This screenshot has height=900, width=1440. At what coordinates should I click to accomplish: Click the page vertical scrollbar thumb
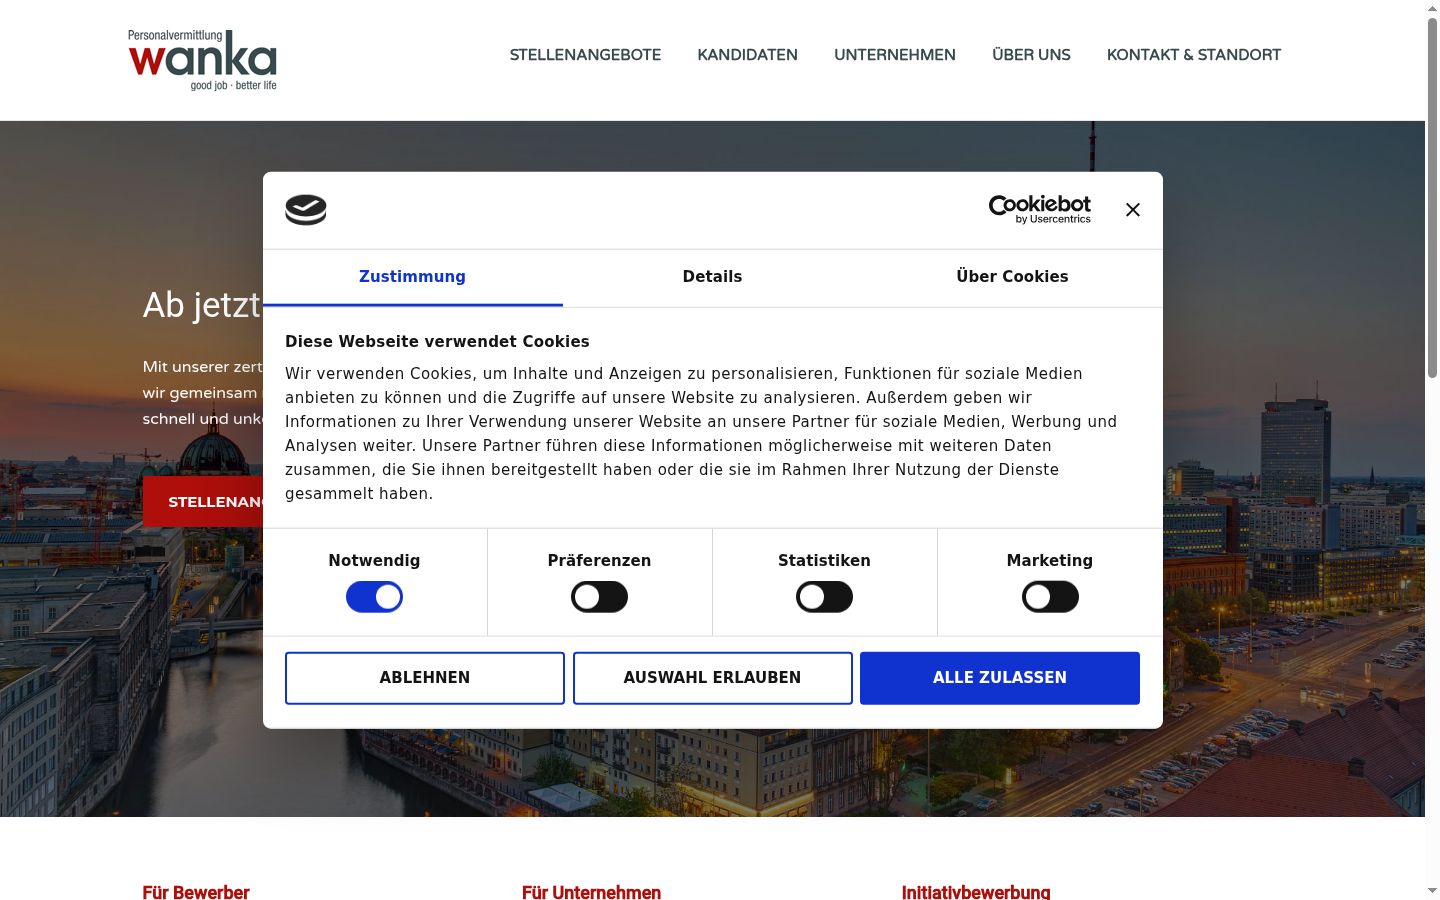point(1432,198)
